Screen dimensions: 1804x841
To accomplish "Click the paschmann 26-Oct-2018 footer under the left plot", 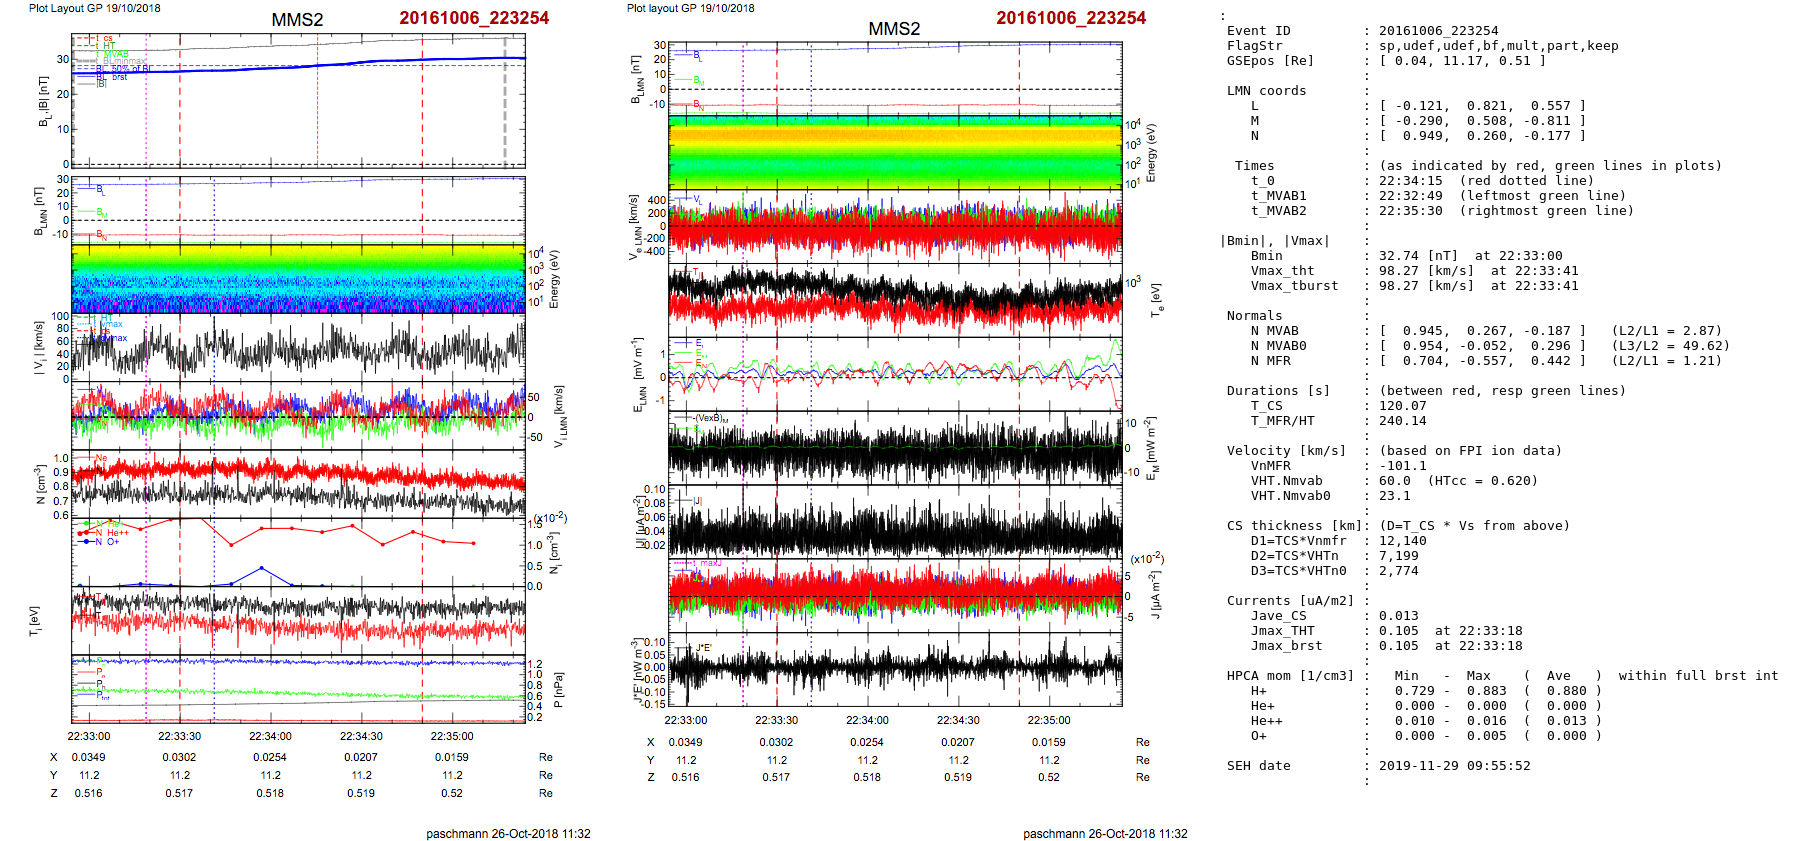I will coord(508,833).
